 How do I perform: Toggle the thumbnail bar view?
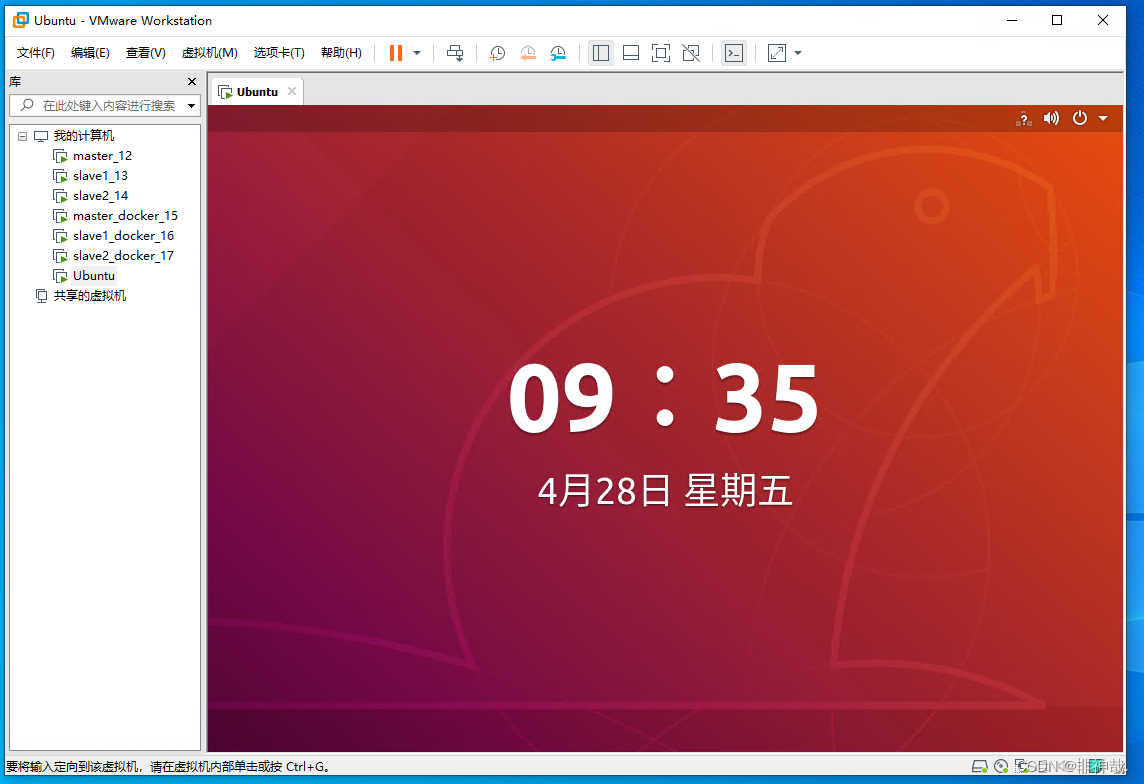[631, 53]
